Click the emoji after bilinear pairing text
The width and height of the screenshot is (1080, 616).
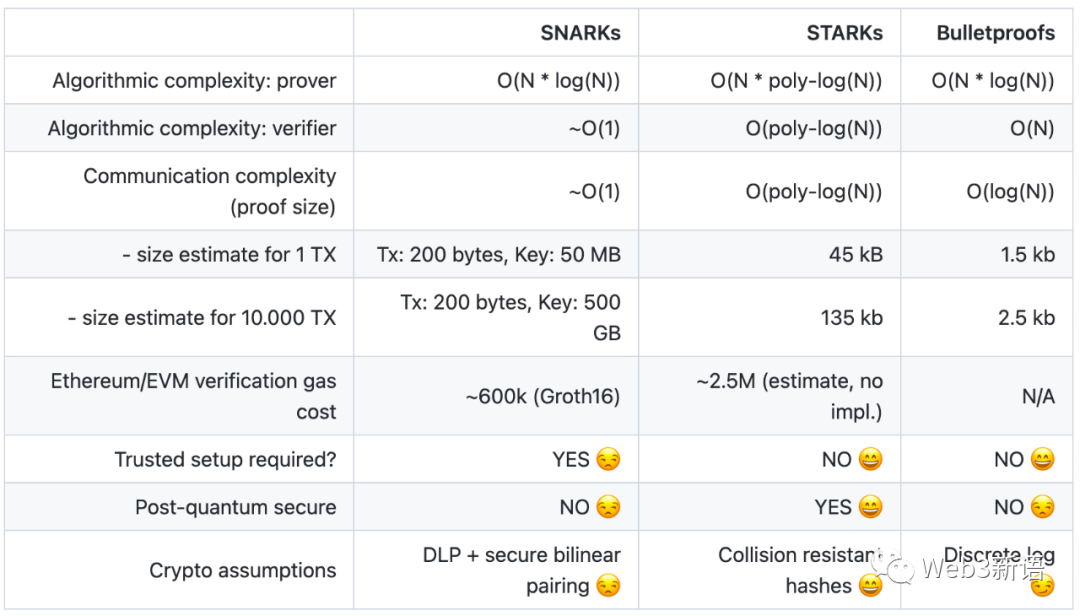(608, 586)
